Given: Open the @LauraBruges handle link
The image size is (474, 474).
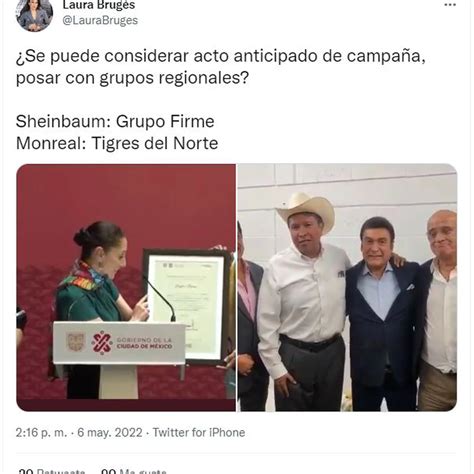Looking at the screenshot, I should [100, 20].
